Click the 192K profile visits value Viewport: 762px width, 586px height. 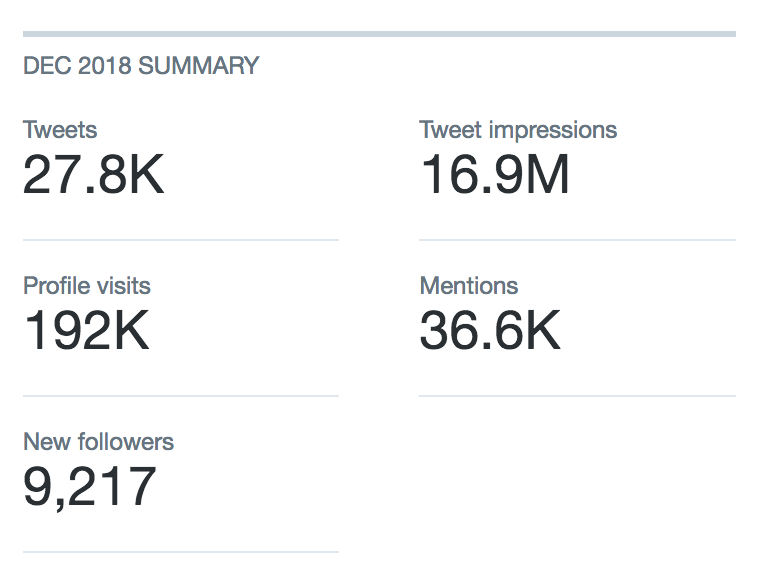tap(87, 330)
